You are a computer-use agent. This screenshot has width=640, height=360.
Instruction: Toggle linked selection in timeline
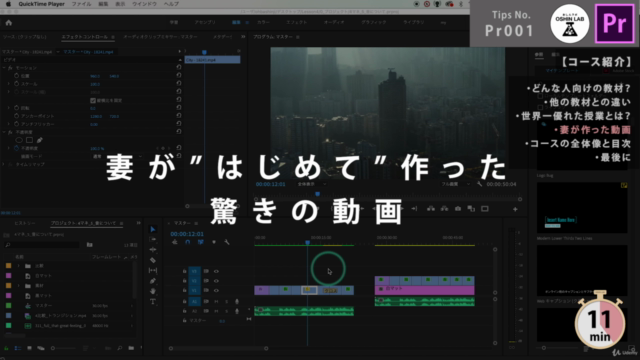tap(200, 242)
